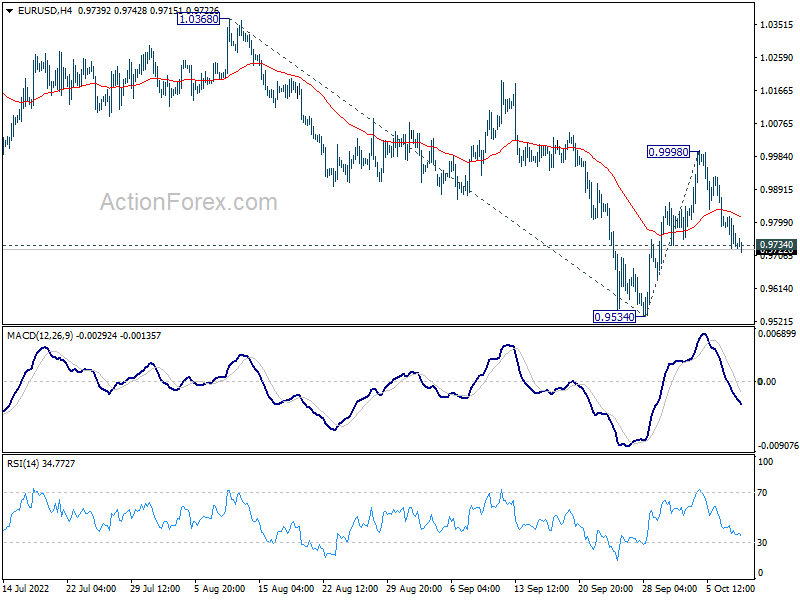The height and width of the screenshot is (600, 800).
Task: Open the EURUSD,H4 chart dropdown arrow
Action: 10,10
